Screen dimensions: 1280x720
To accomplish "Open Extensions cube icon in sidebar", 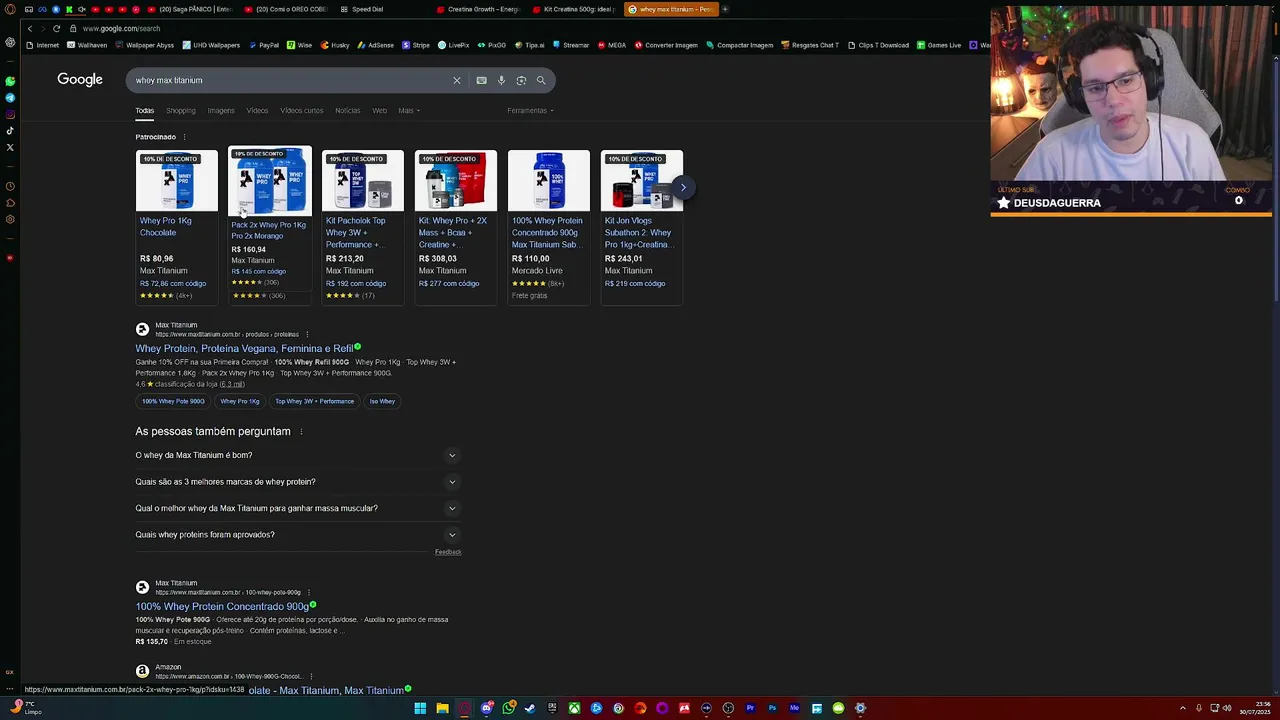I will (10, 203).
